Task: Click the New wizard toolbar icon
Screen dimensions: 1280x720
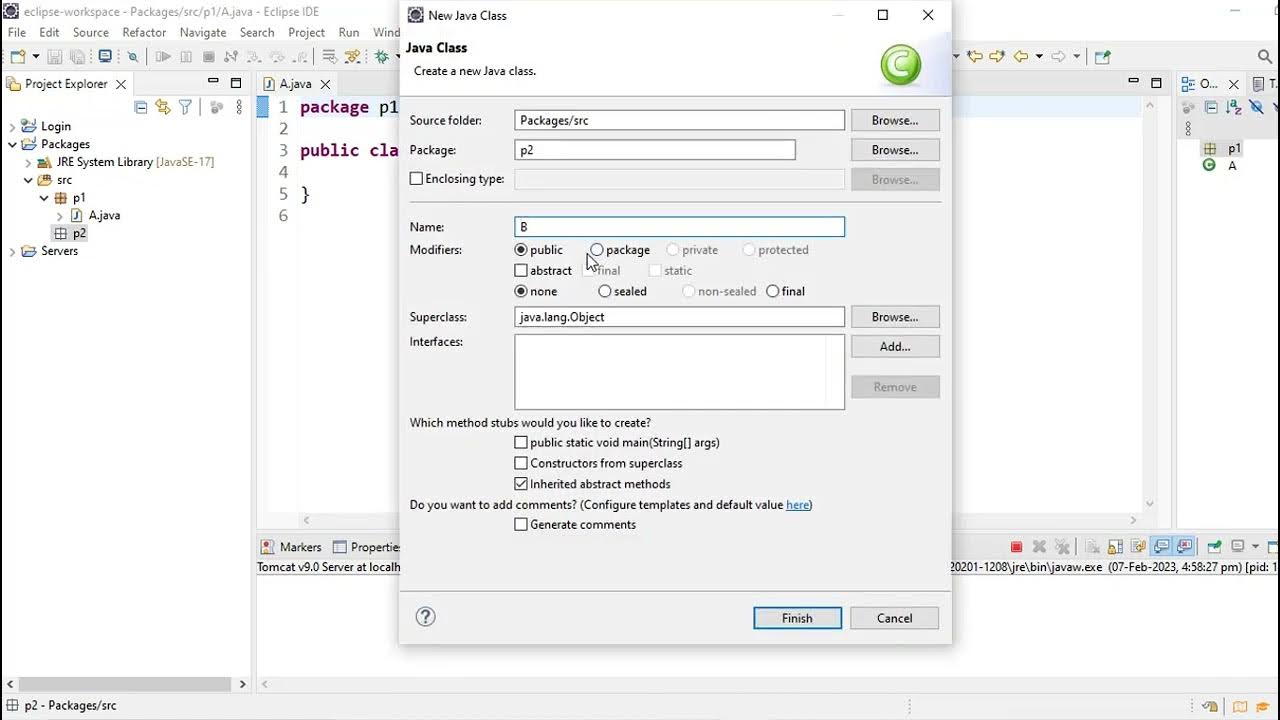Action: coord(18,56)
